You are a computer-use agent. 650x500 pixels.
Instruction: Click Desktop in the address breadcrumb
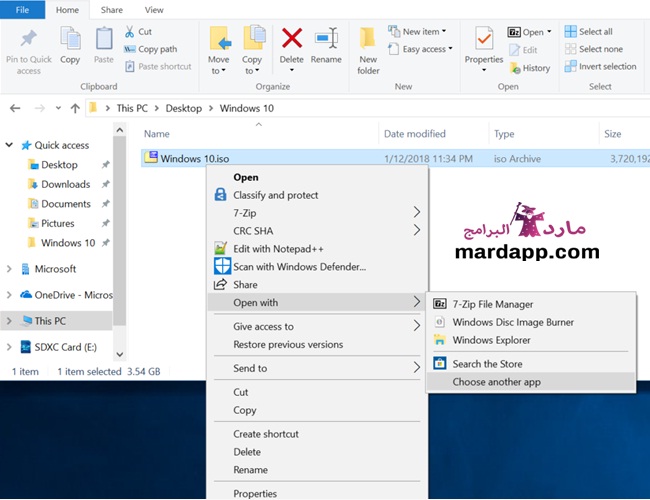[184, 108]
